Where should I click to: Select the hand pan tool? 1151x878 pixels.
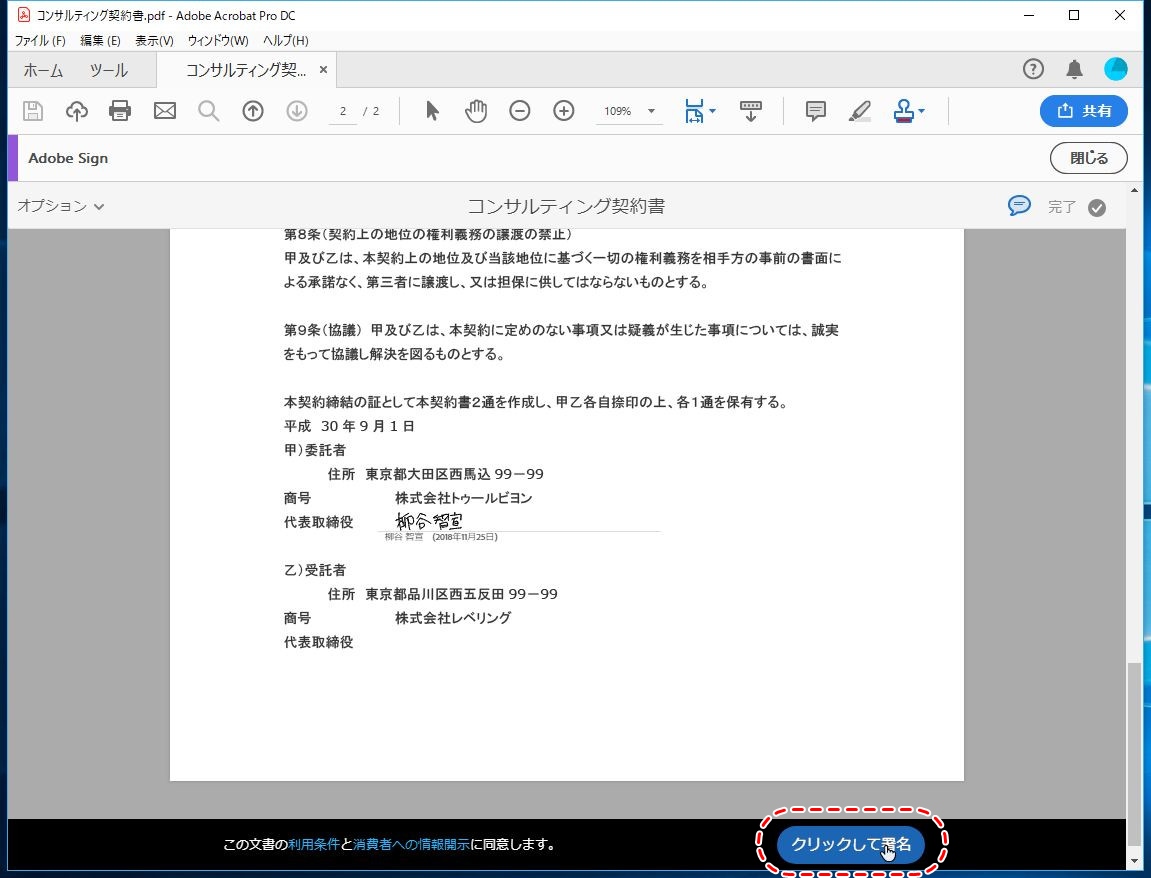(x=476, y=111)
